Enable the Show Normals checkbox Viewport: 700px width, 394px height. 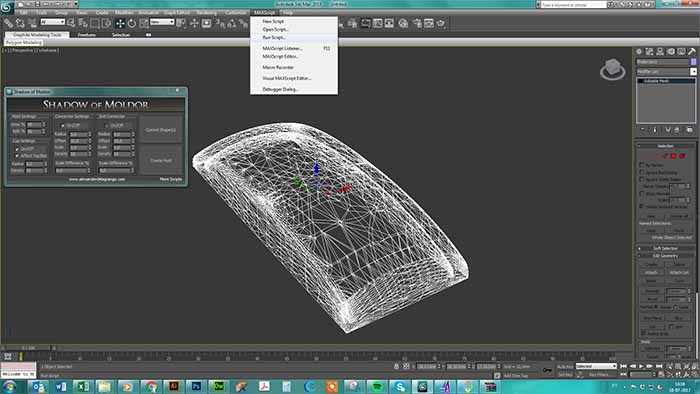point(642,194)
